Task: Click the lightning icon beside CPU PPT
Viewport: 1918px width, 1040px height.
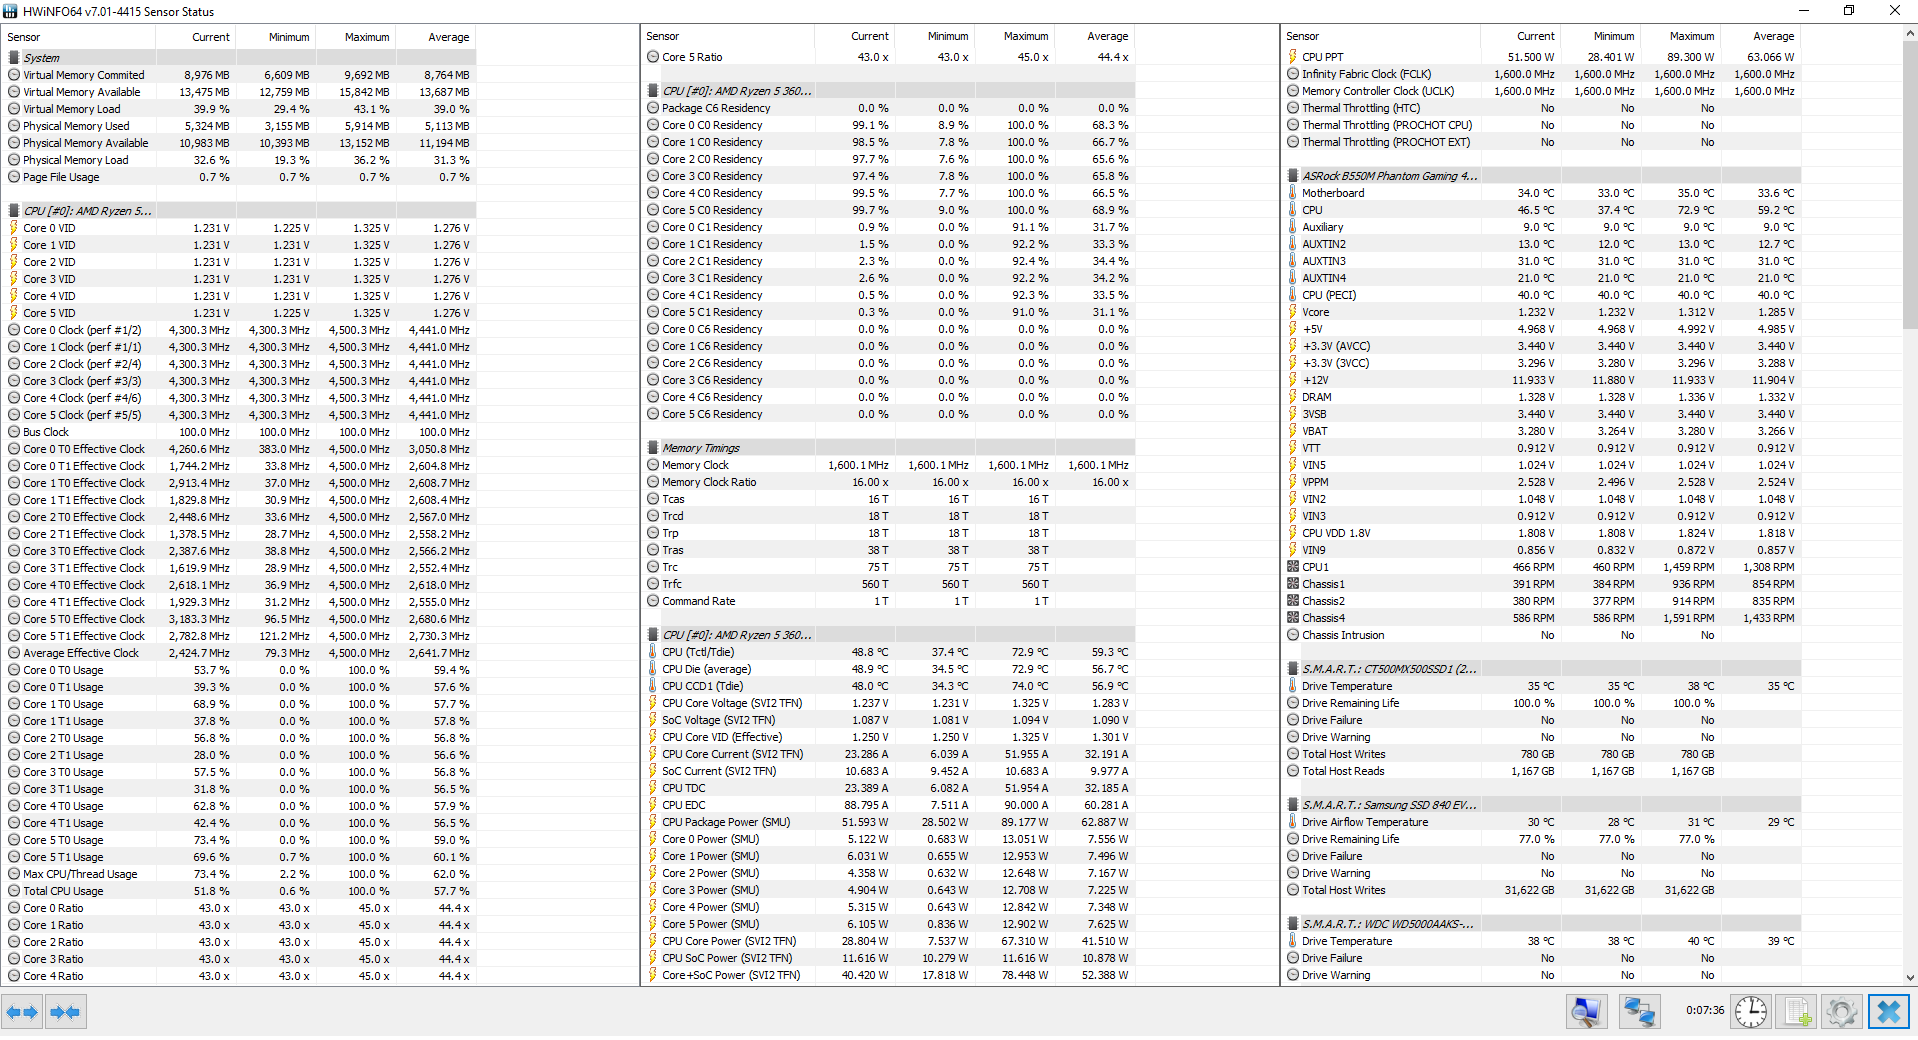Action: click(x=1293, y=57)
